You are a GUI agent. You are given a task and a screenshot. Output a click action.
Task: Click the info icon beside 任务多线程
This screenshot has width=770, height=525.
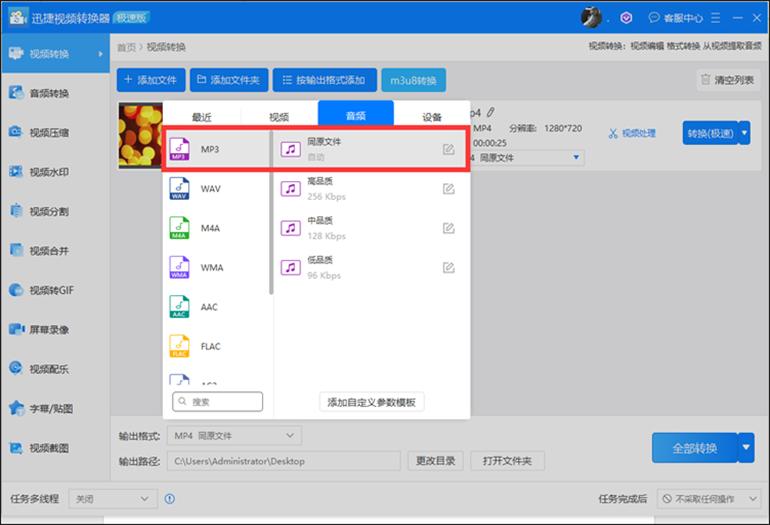[x=170, y=499]
